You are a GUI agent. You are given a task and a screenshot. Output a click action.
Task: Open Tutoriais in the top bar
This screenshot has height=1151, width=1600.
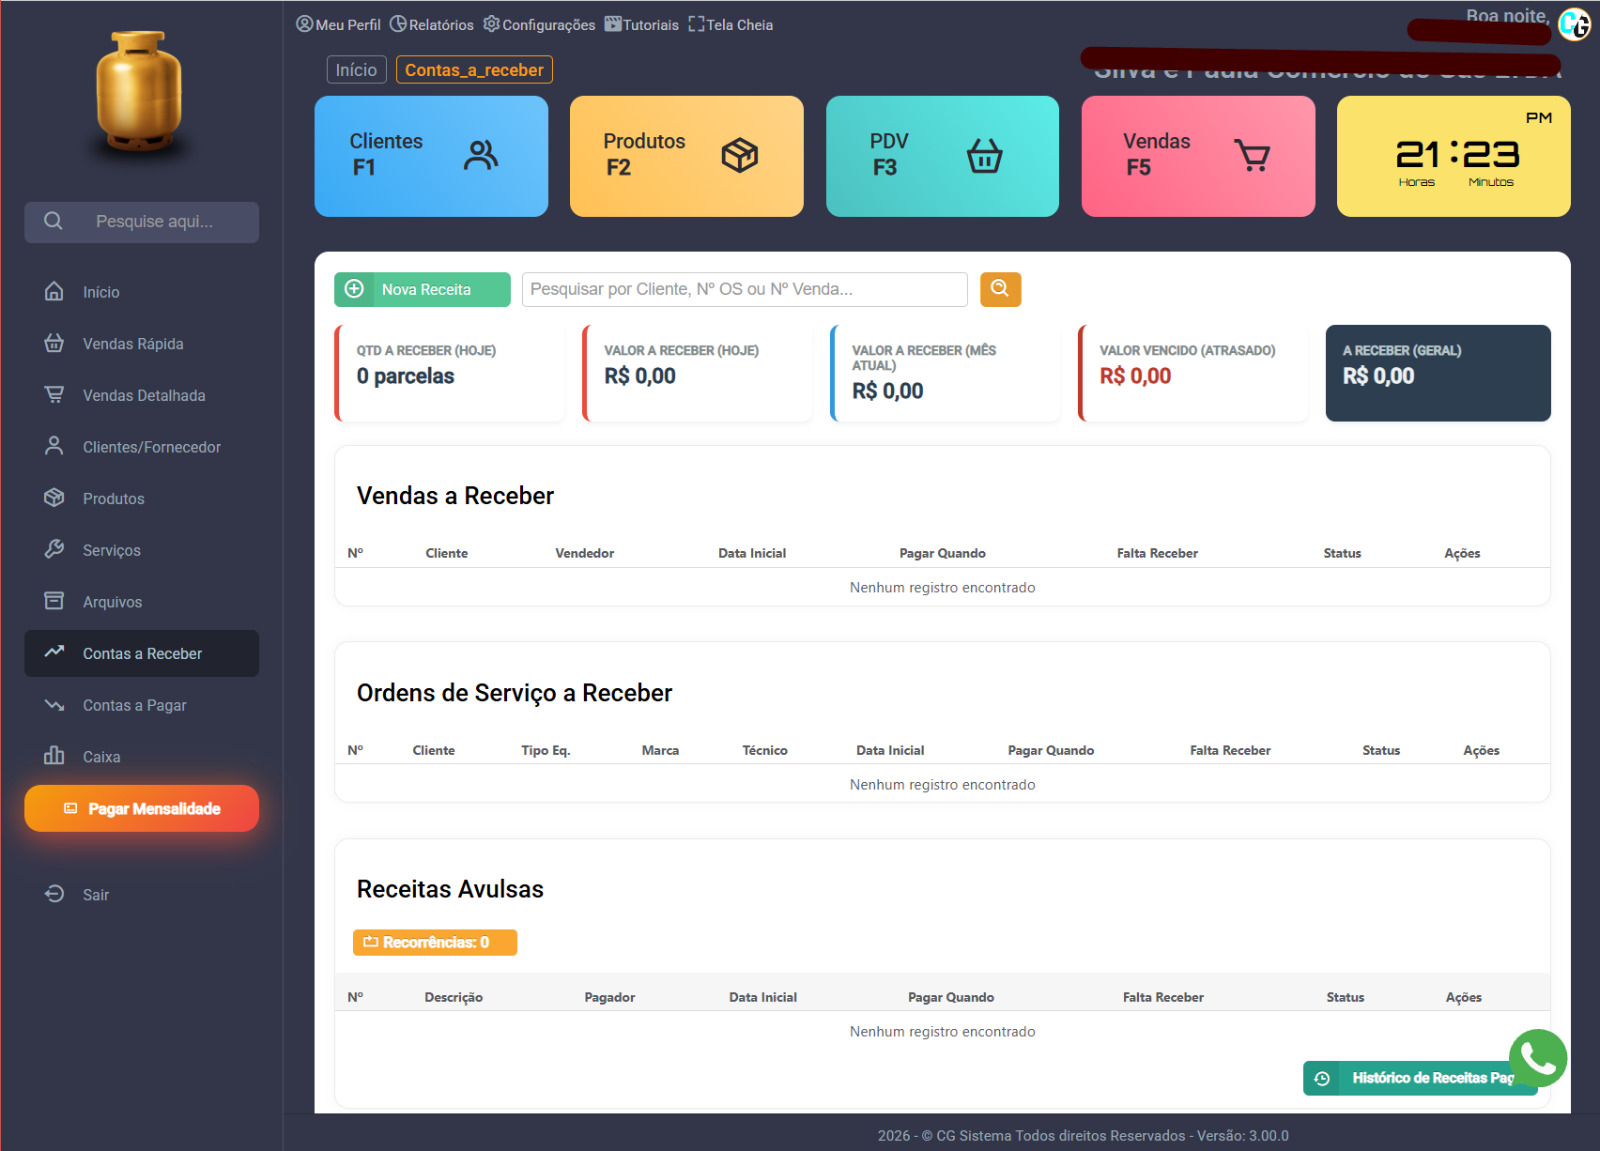coord(641,25)
